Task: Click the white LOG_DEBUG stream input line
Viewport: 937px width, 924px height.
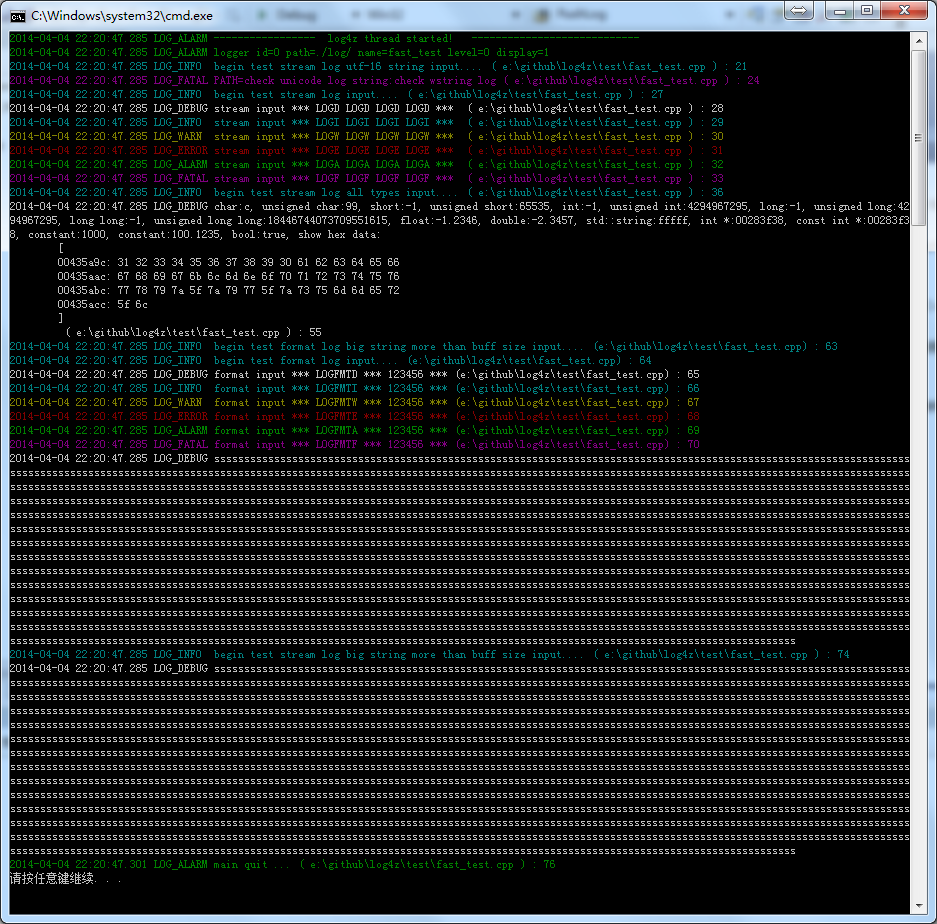Action: coord(370,108)
